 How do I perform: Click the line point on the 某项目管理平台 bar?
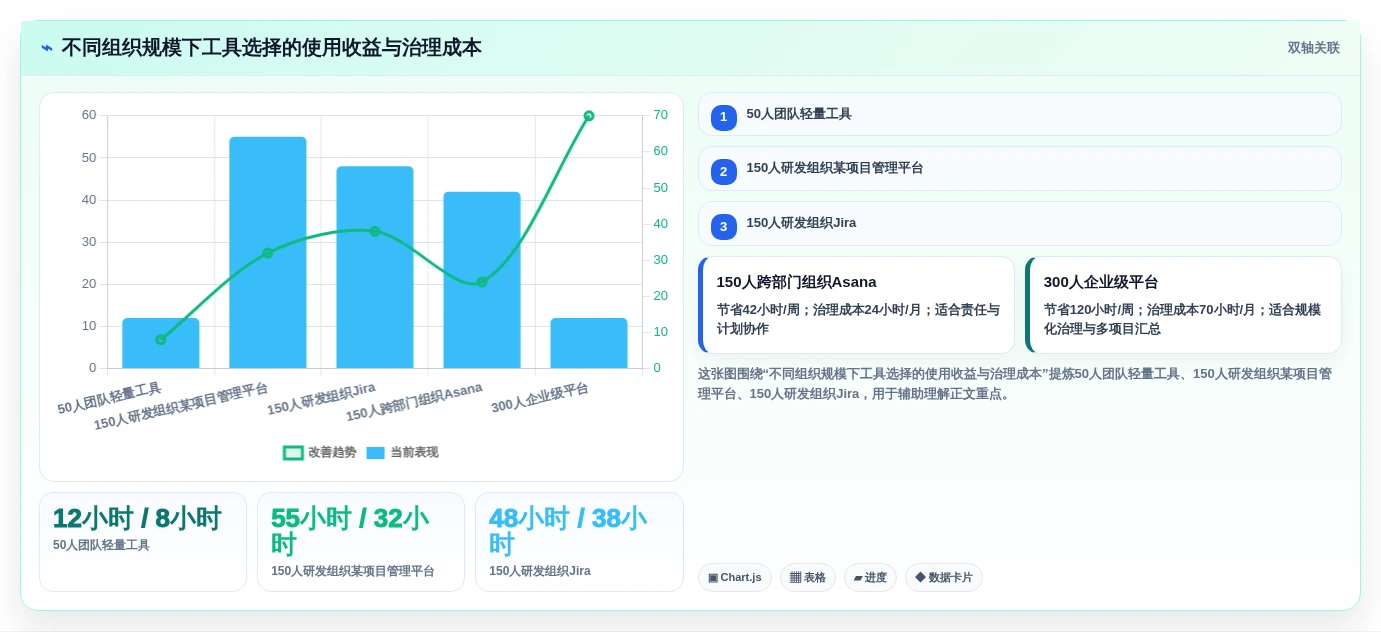(x=268, y=253)
